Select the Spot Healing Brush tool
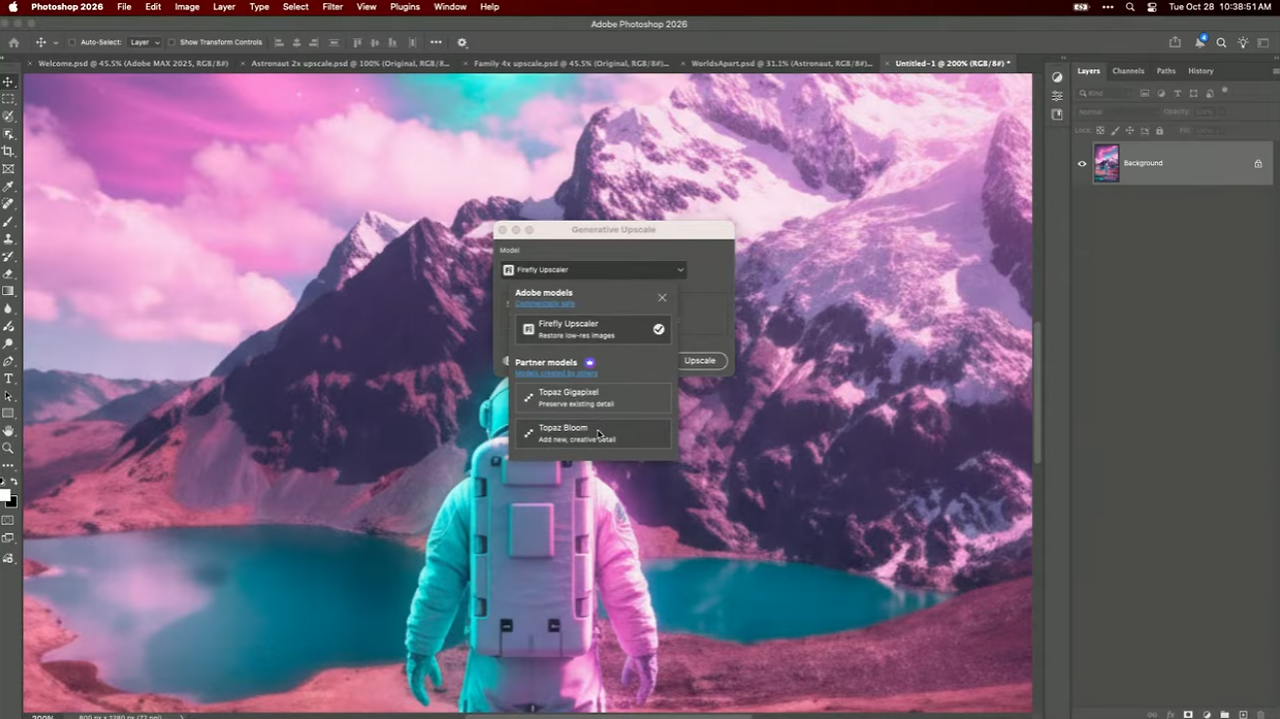This screenshot has height=719, width=1280. (x=8, y=204)
